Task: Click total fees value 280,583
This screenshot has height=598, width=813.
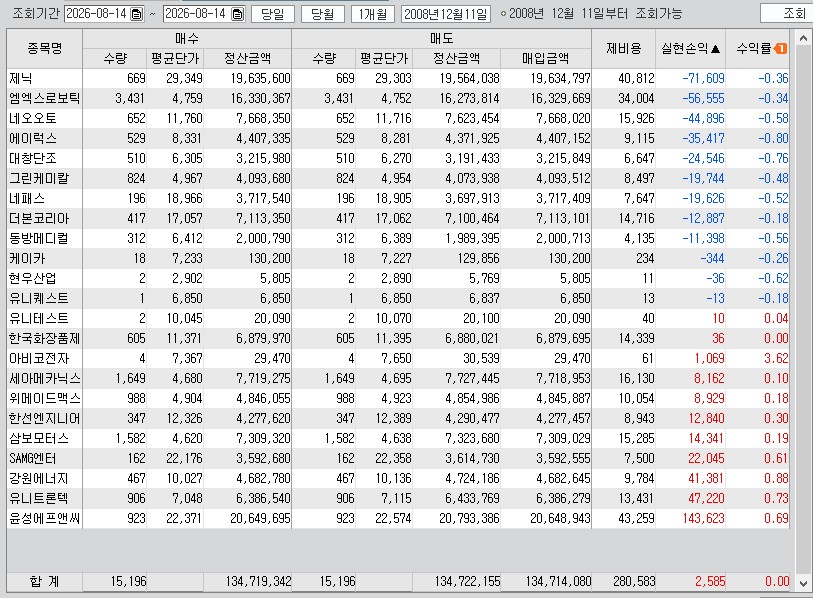Action: point(634,582)
